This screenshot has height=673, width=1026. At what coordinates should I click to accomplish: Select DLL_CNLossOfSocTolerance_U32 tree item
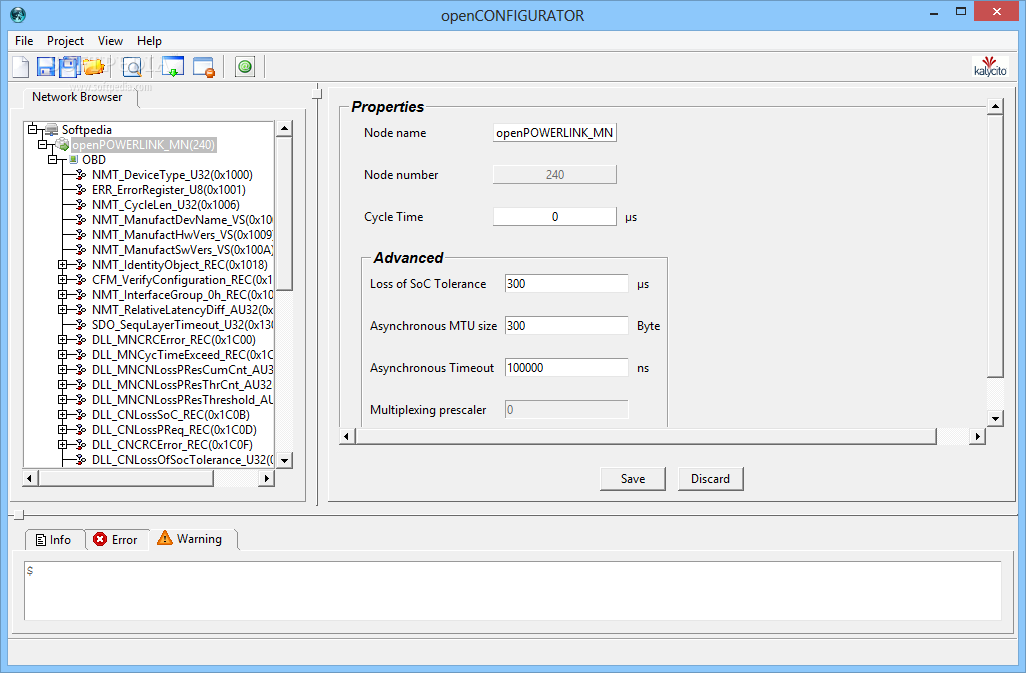tap(183, 460)
